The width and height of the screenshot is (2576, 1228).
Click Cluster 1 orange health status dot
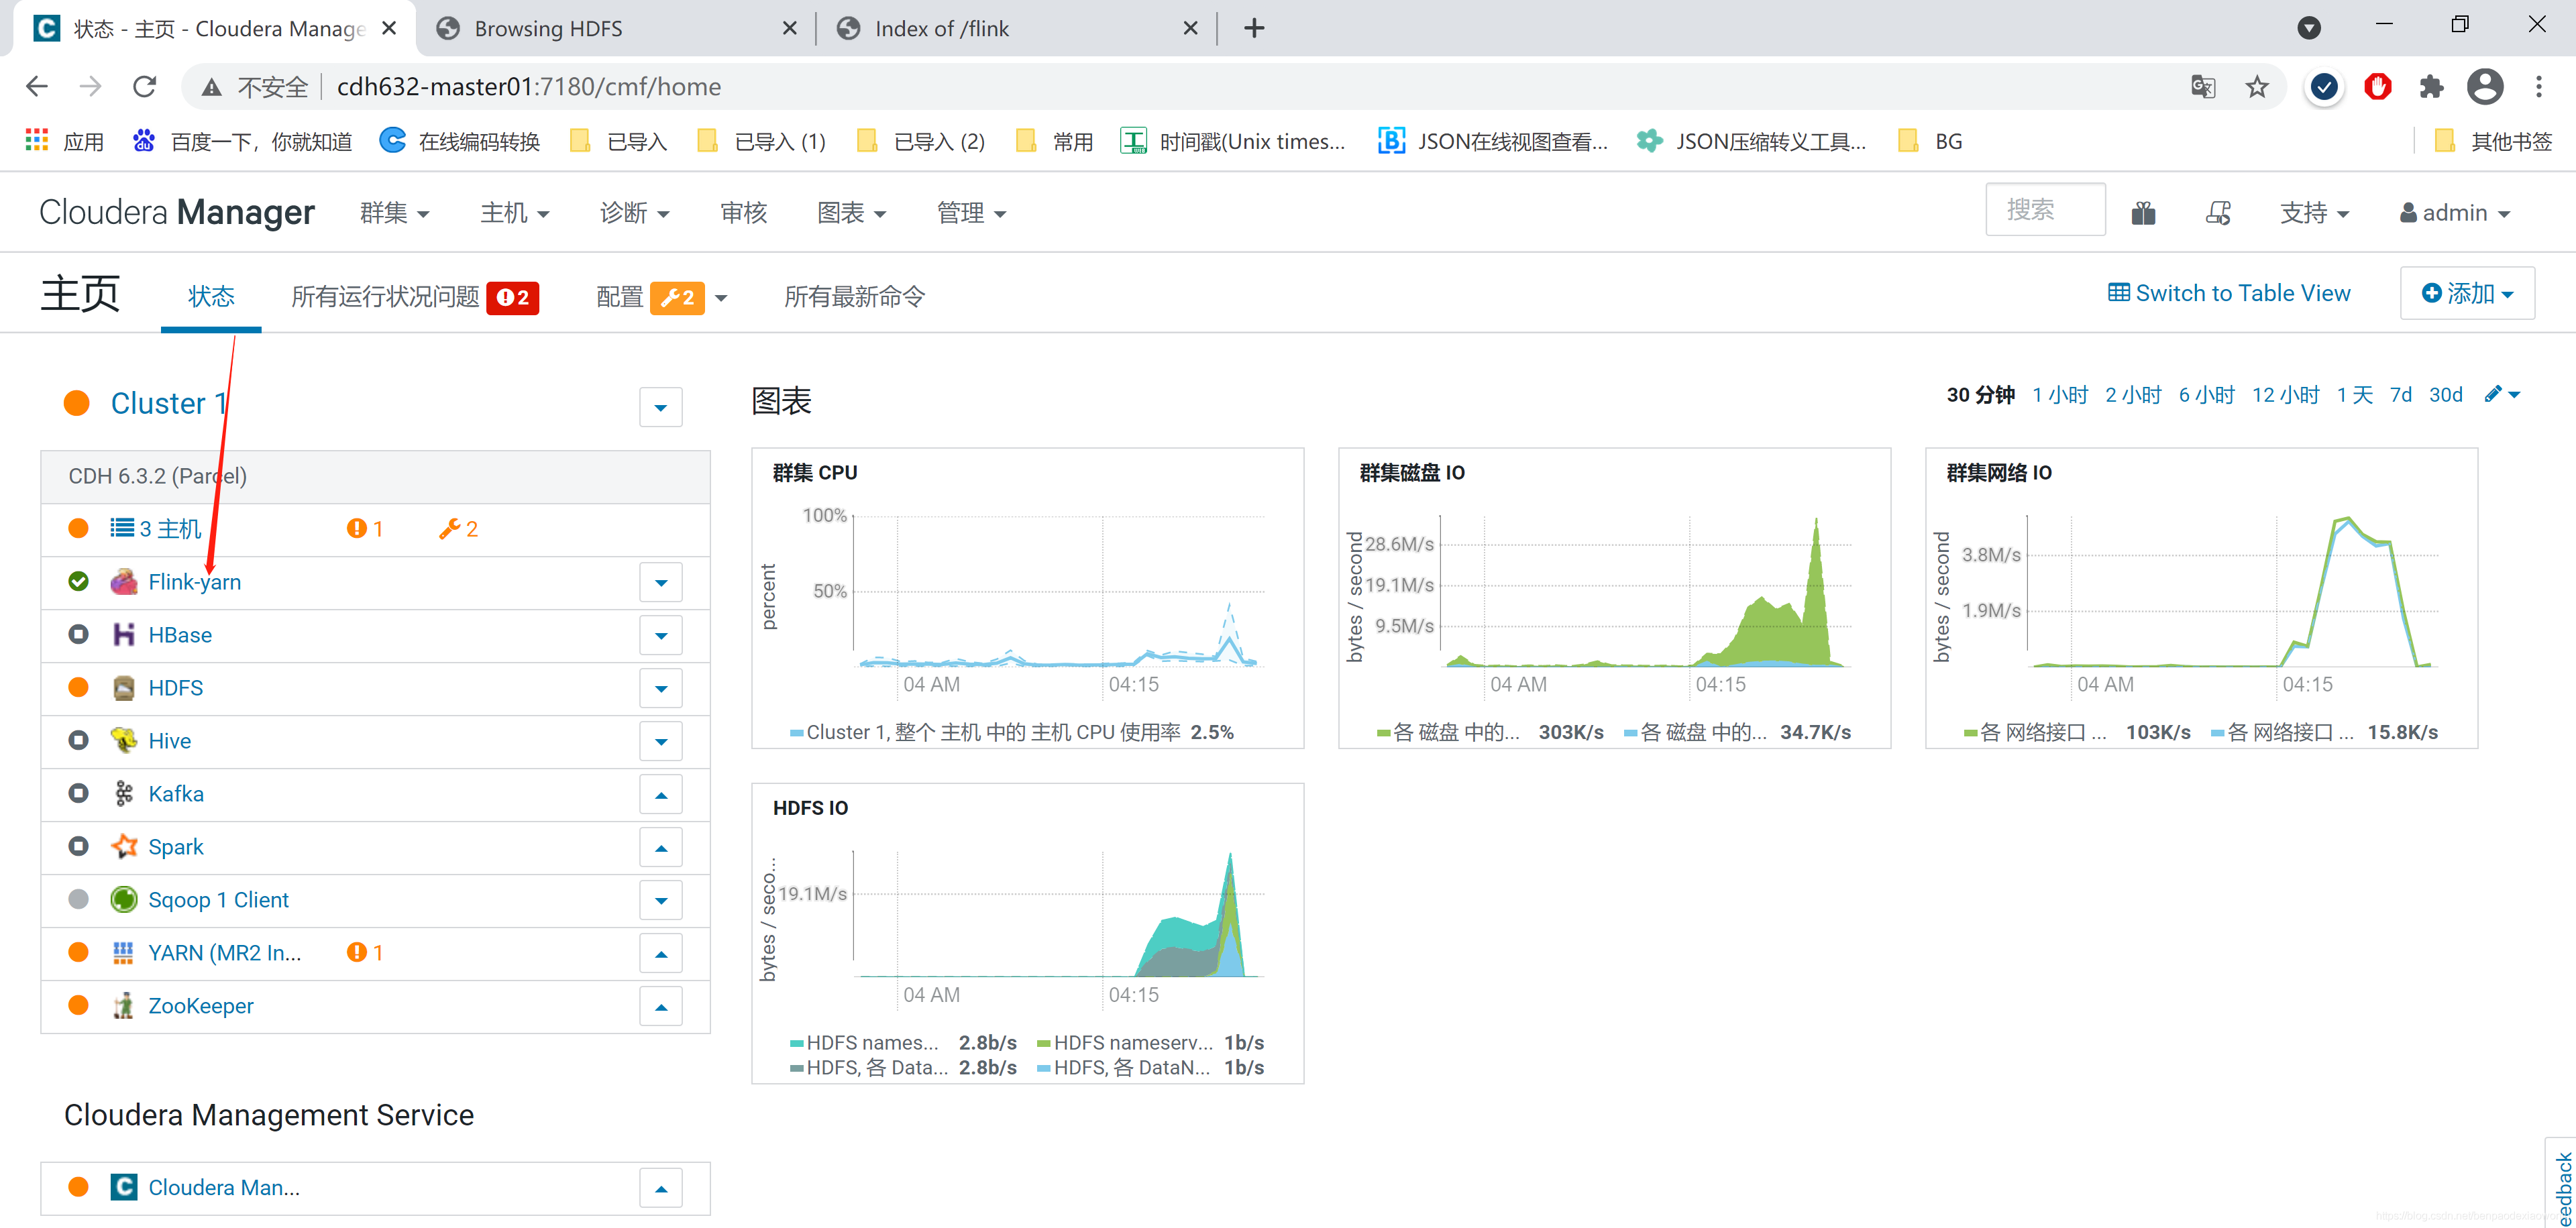point(77,403)
